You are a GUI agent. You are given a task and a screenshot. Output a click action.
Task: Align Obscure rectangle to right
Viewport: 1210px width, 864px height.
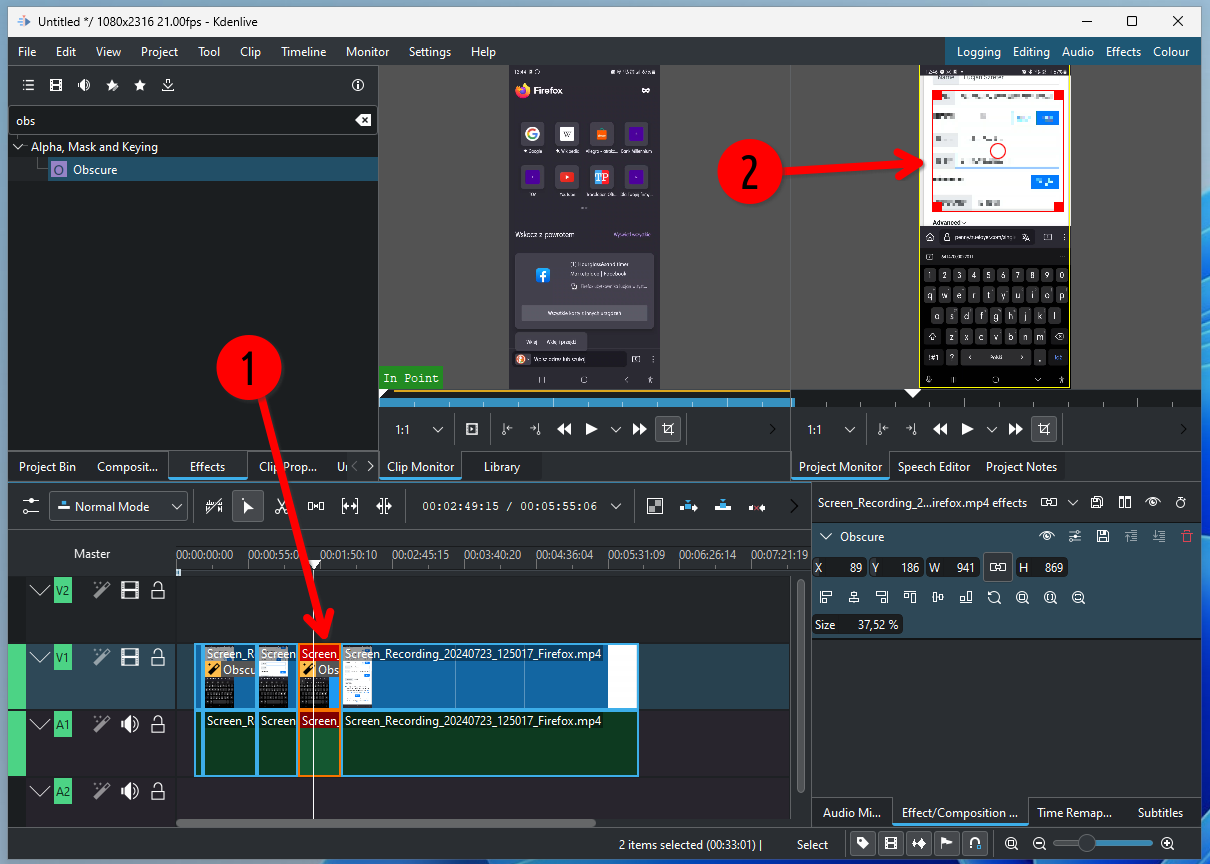coord(882,597)
